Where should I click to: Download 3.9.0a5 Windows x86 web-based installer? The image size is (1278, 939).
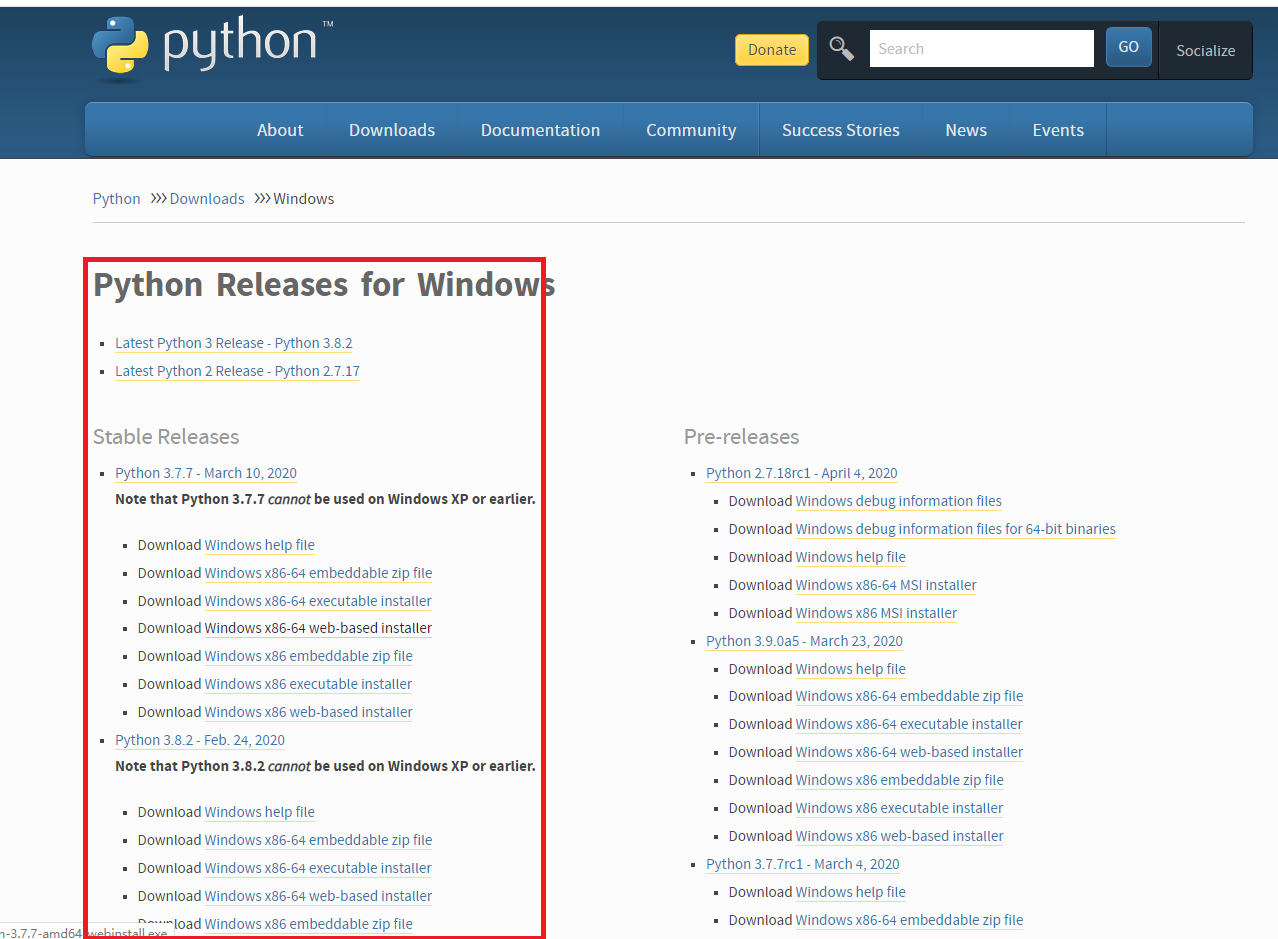coord(899,836)
